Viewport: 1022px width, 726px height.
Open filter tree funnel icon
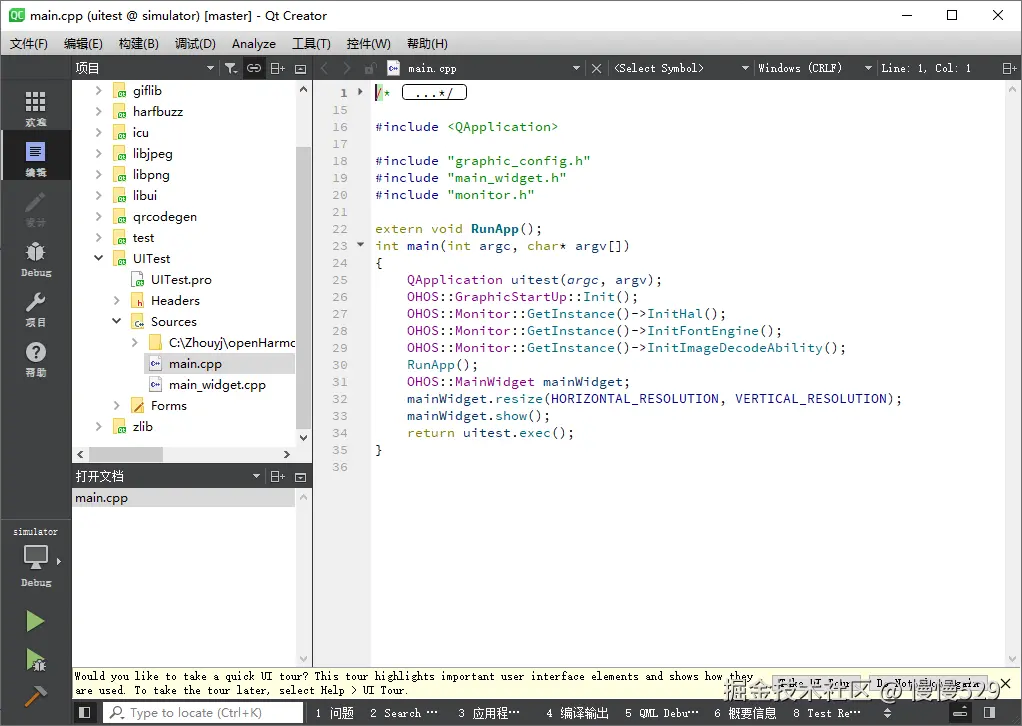[x=231, y=68]
